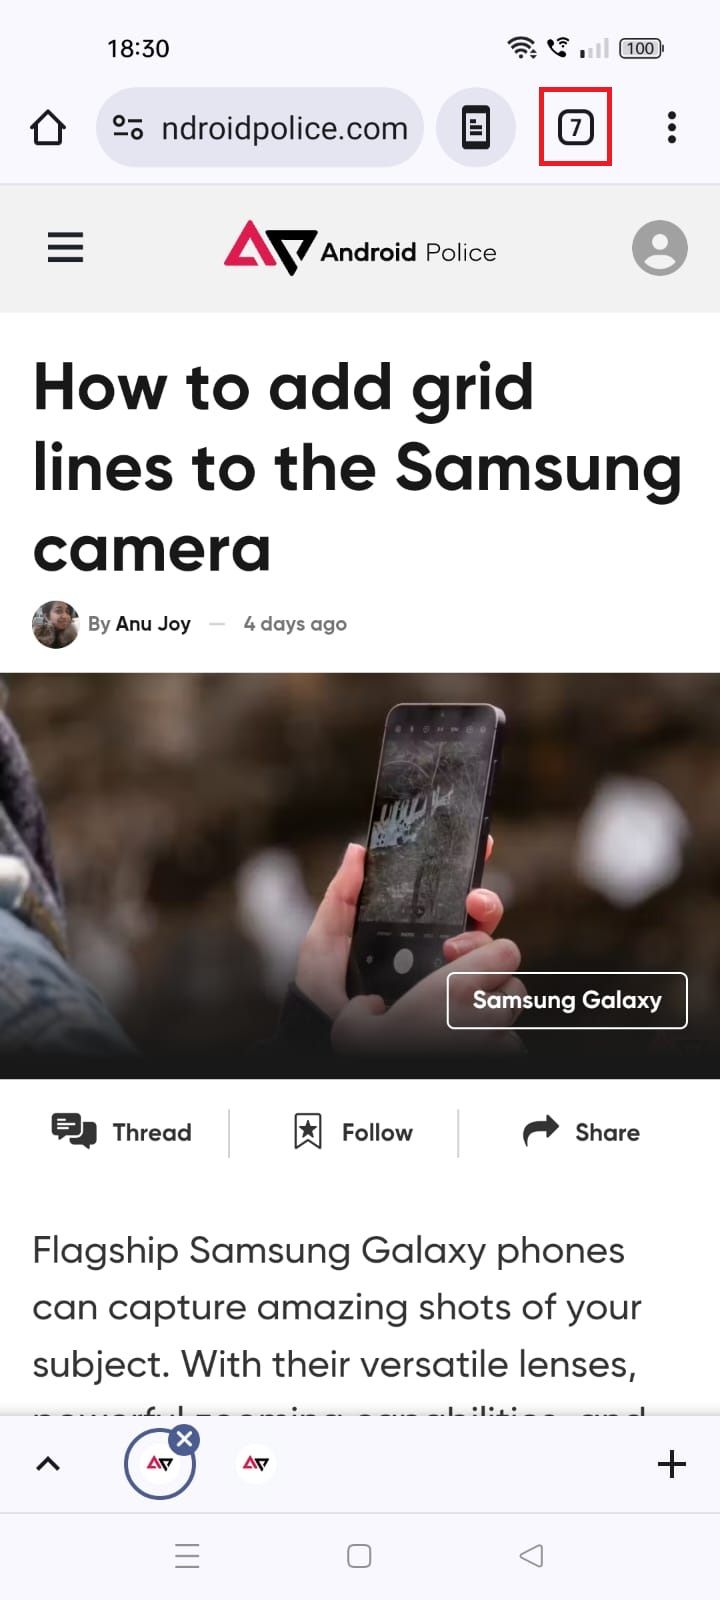720x1600 pixels.
Task: Open Android Police hamburger menu
Action: (x=66, y=248)
